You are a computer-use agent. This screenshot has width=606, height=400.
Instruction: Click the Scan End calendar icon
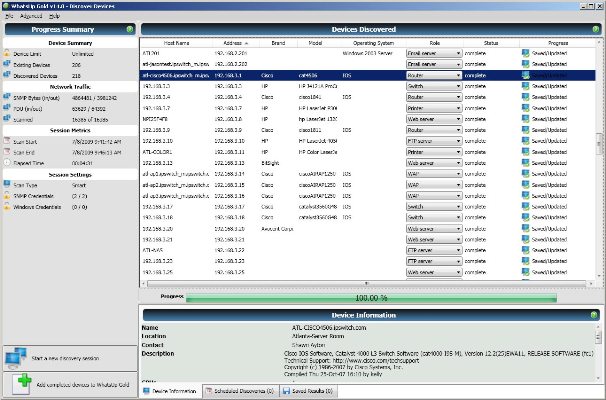pyautogui.click(x=7, y=152)
